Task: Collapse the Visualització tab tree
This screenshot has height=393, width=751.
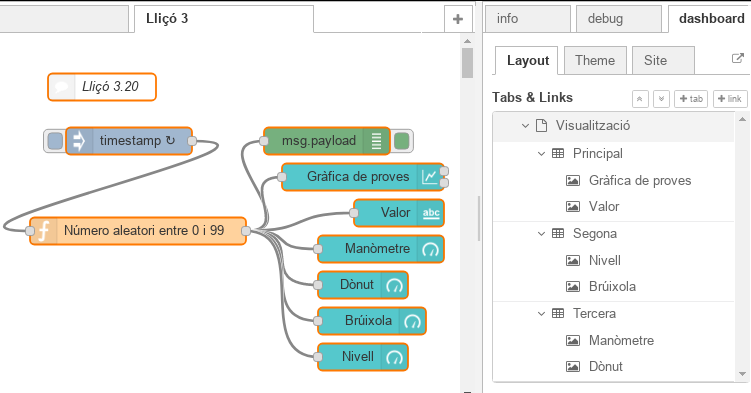Action: 525,126
